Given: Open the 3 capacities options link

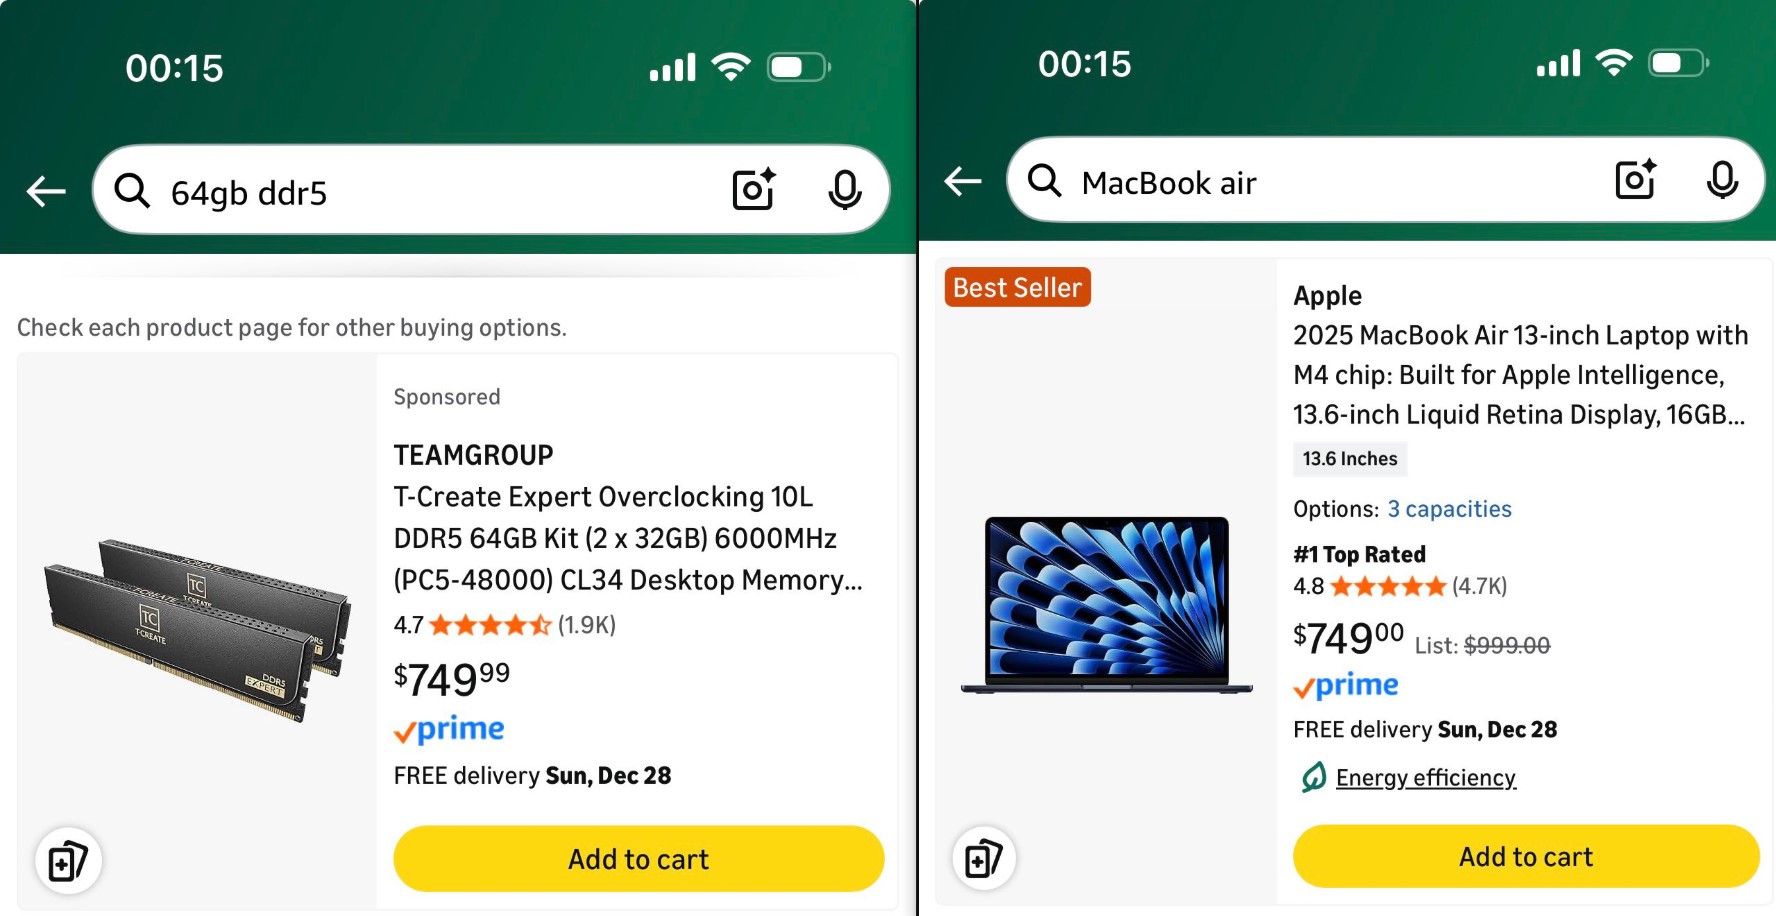Looking at the screenshot, I should click(x=1449, y=509).
